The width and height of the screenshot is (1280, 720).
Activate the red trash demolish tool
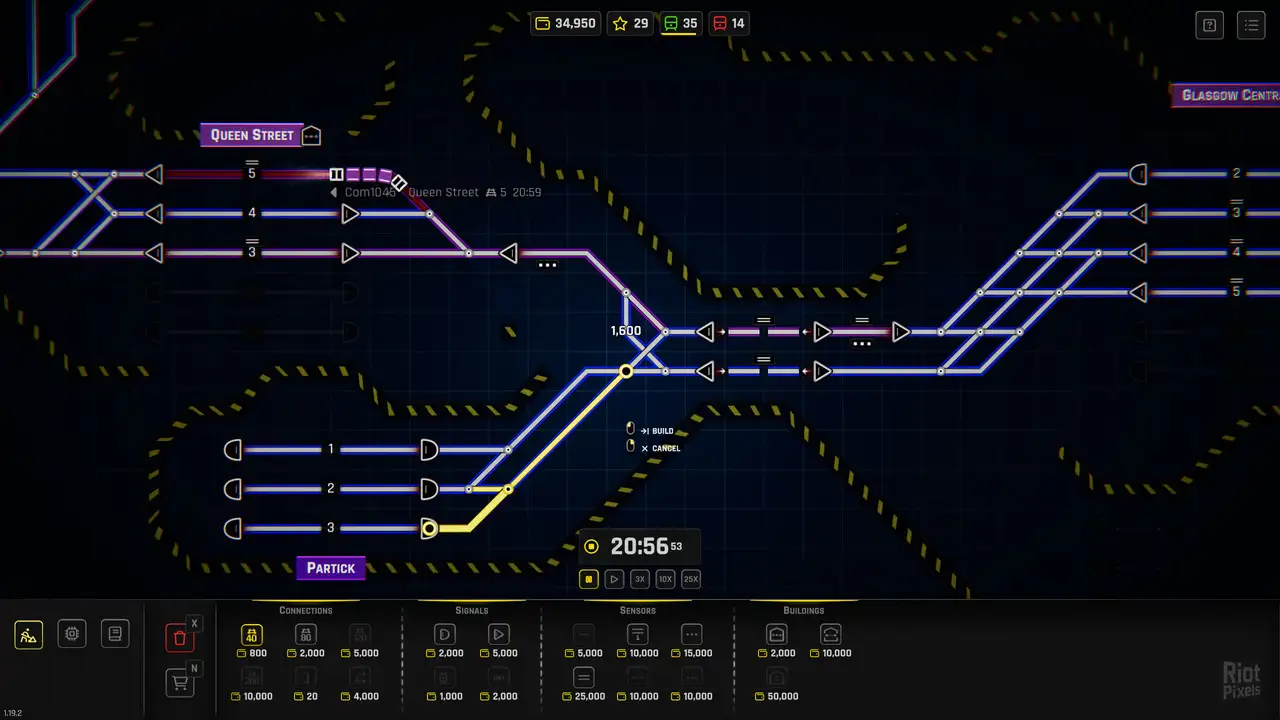[x=179, y=638]
